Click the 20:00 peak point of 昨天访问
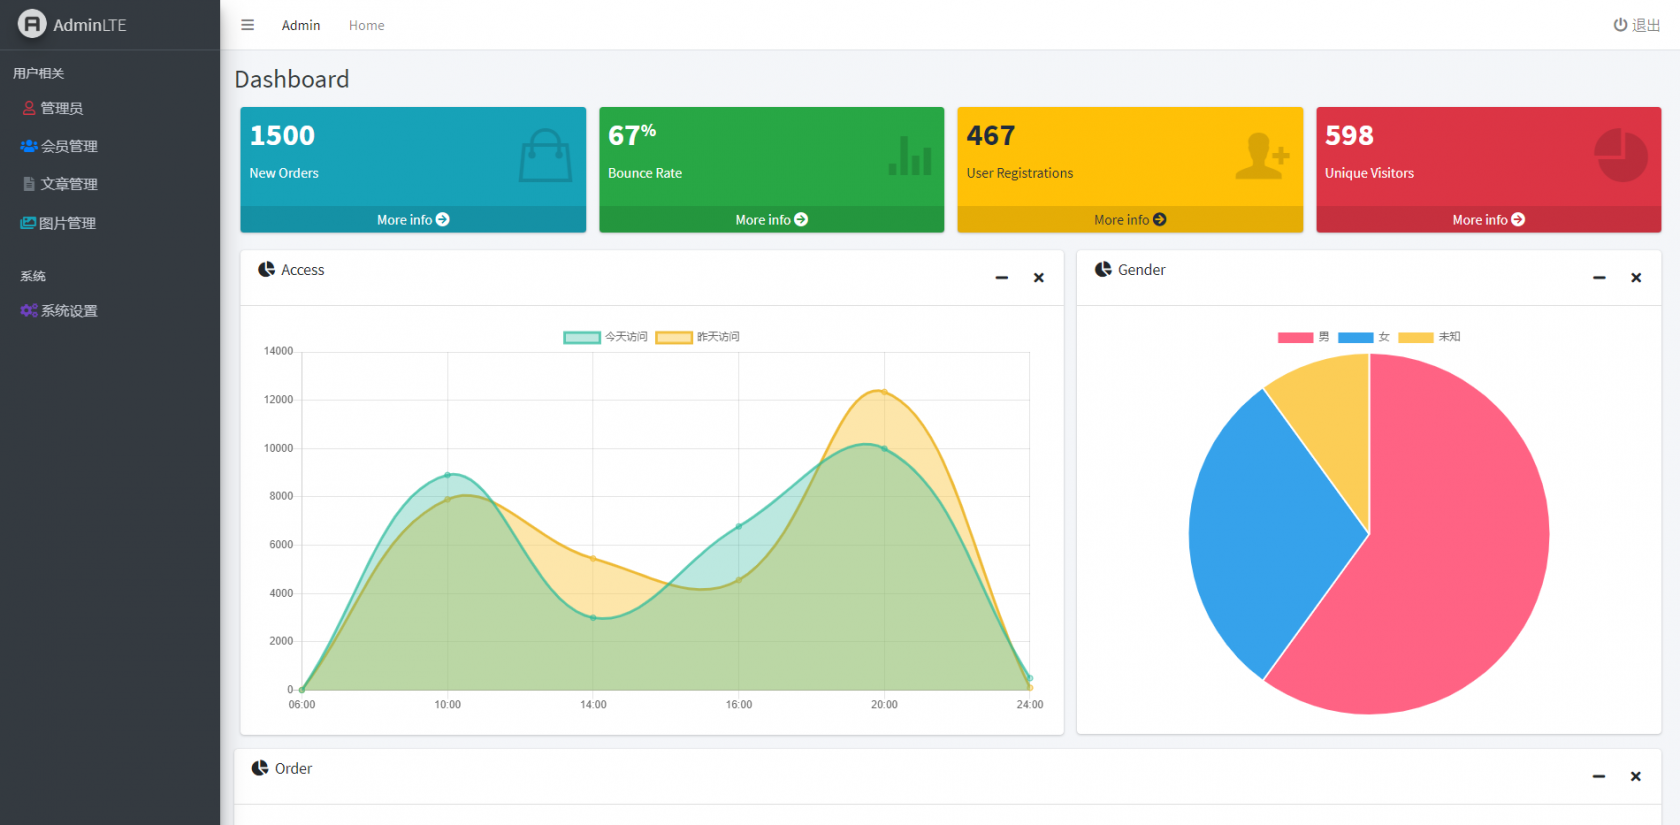 pos(884,392)
